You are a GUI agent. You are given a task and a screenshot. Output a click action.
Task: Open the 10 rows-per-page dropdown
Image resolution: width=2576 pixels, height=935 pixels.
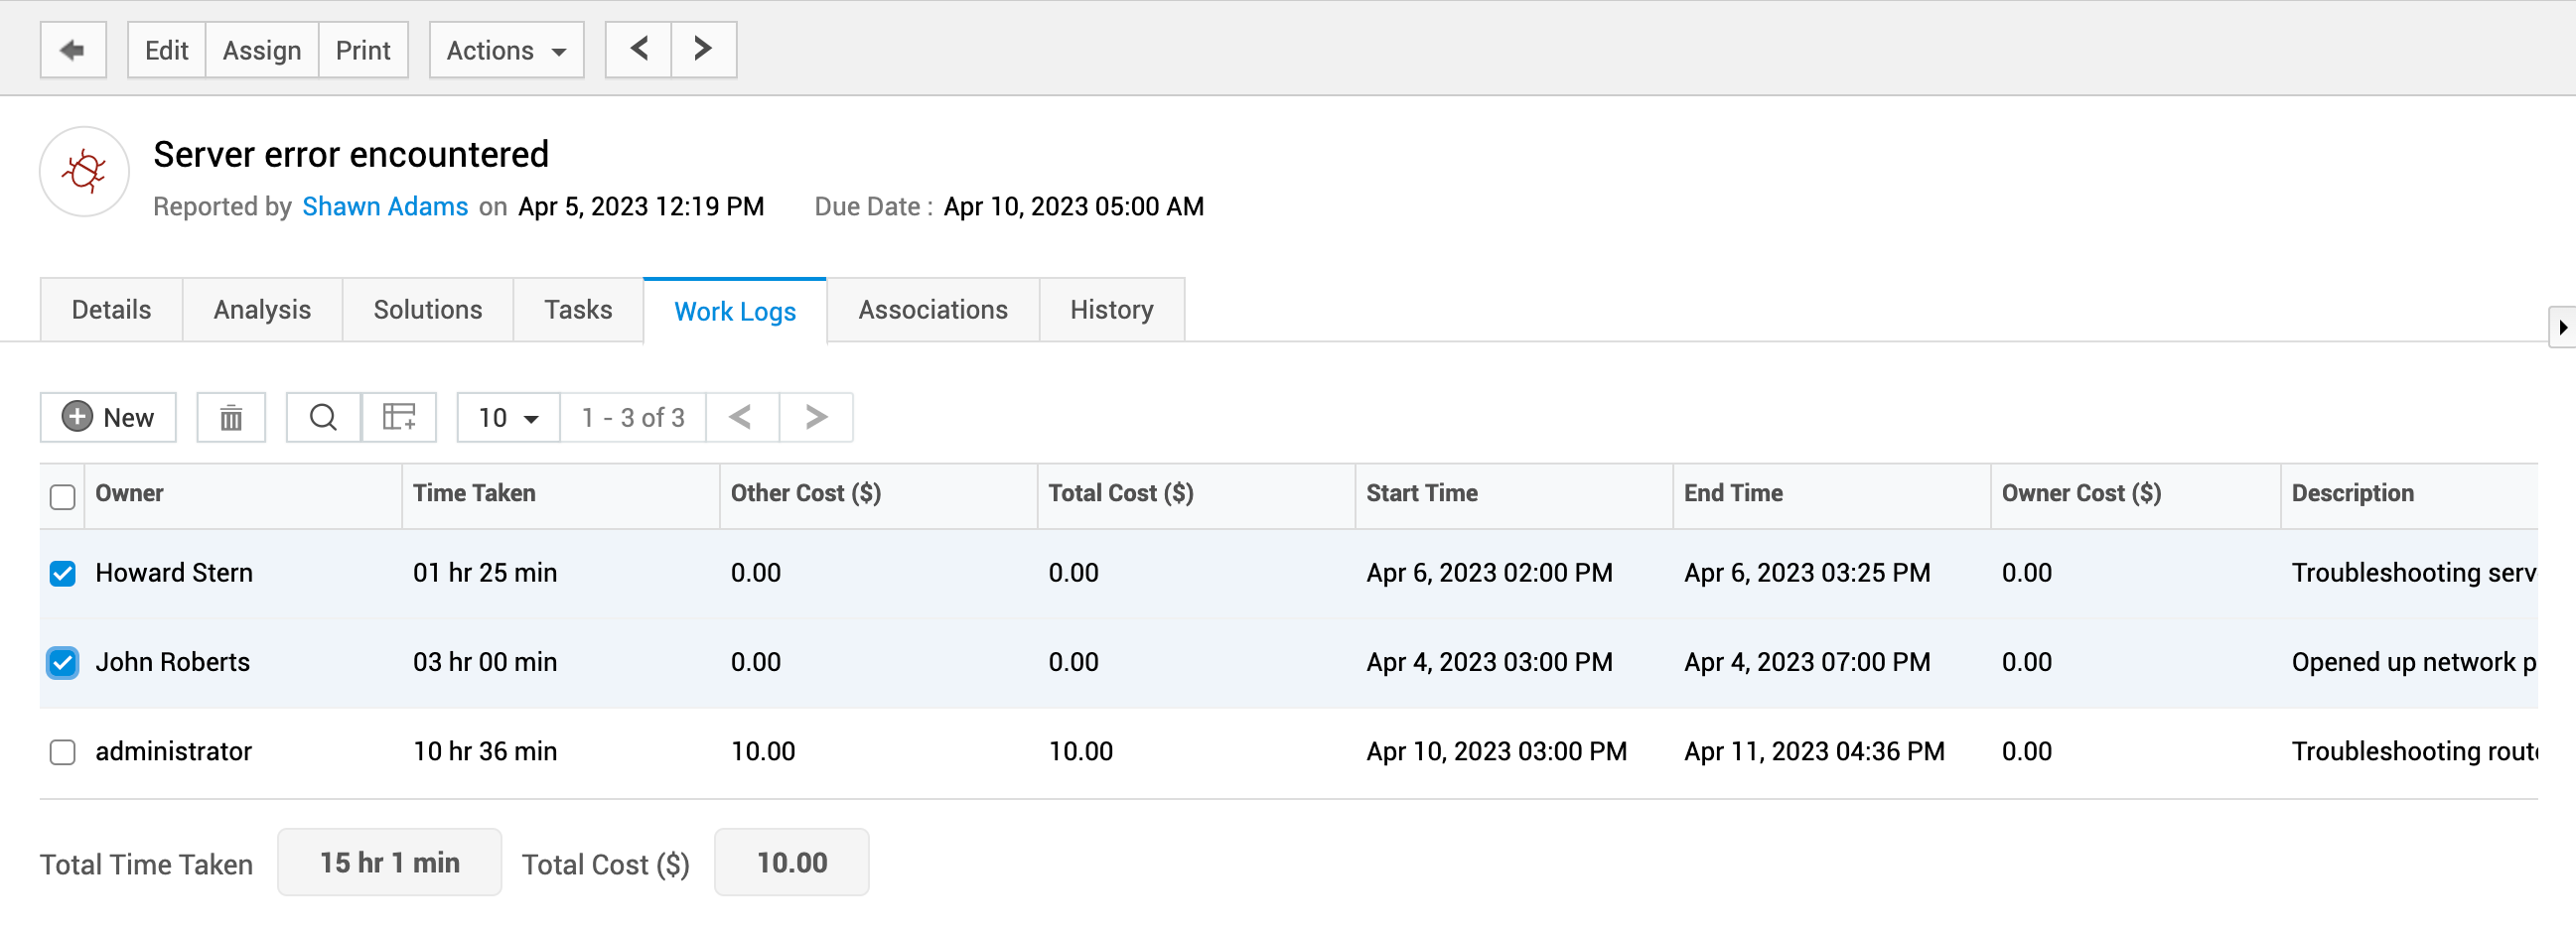pyautogui.click(x=508, y=418)
